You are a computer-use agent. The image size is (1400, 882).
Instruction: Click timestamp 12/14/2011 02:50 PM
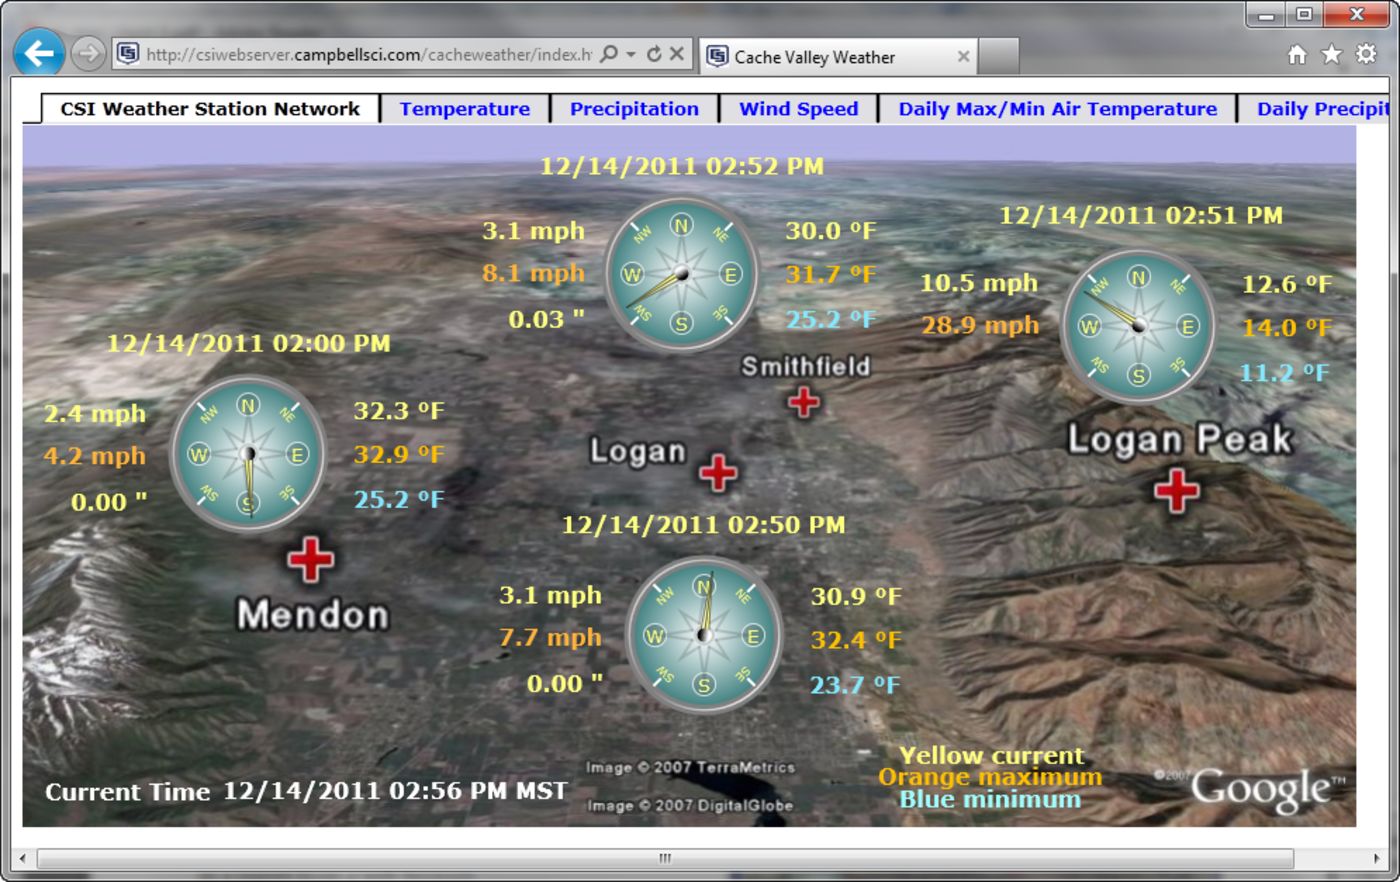[x=704, y=524]
